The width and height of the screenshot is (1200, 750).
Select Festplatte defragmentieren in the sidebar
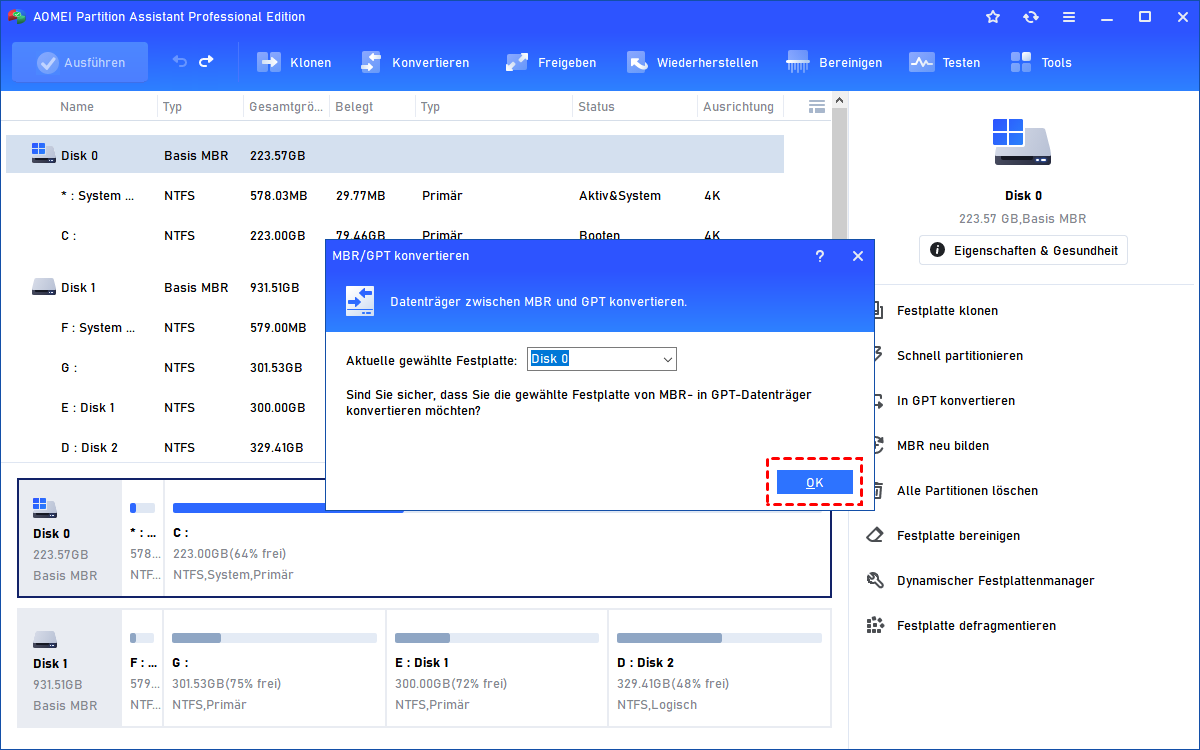975,626
